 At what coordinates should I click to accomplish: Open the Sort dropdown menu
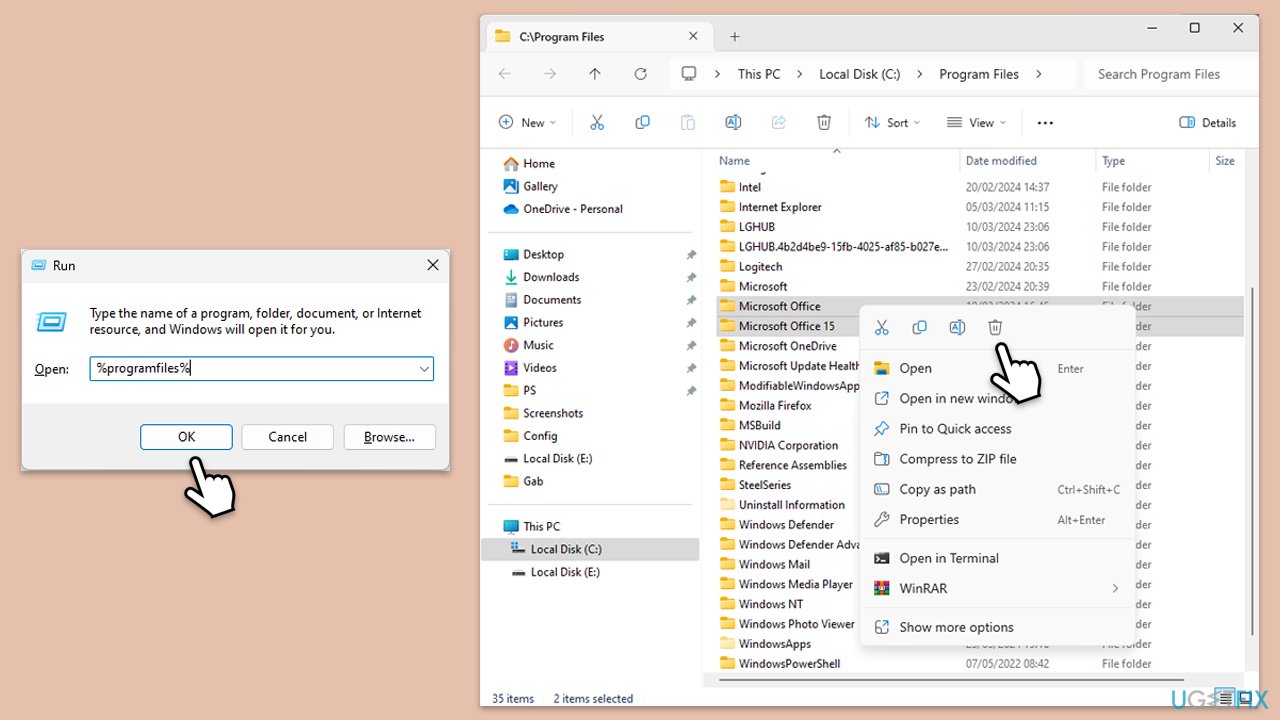click(x=892, y=123)
